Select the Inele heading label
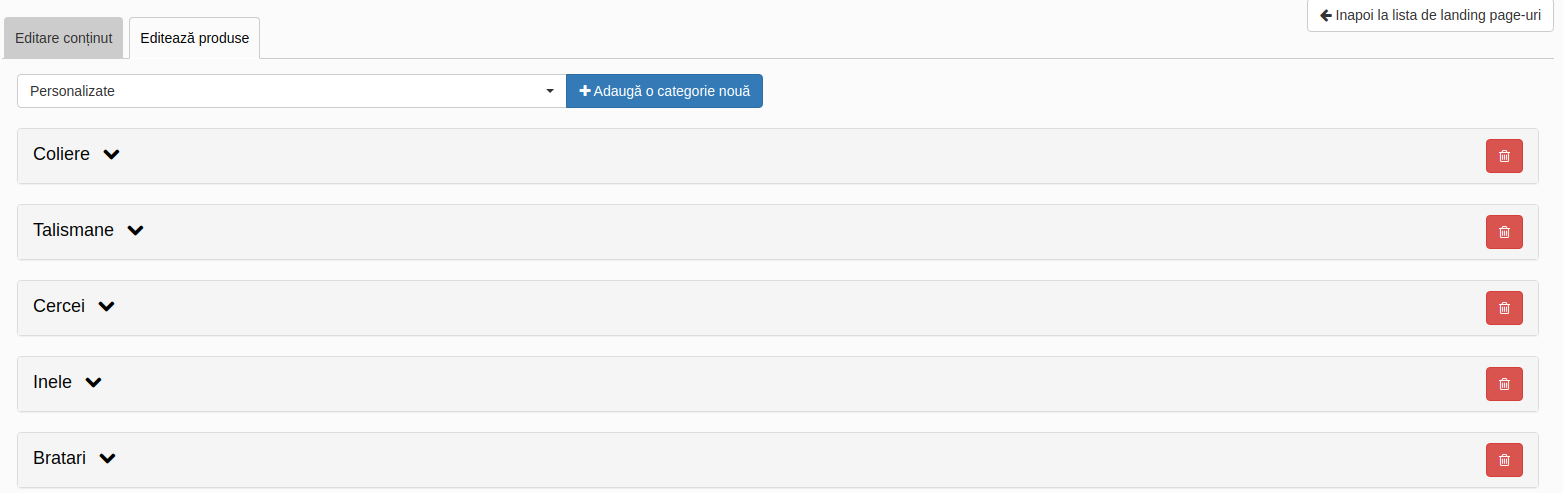 52,383
